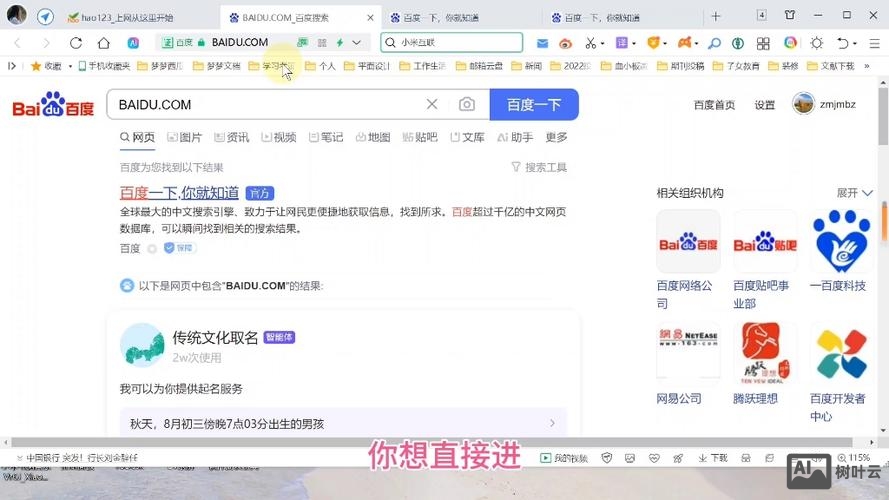
Task: Open the mail icon in the toolbar
Action: [542, 43]
